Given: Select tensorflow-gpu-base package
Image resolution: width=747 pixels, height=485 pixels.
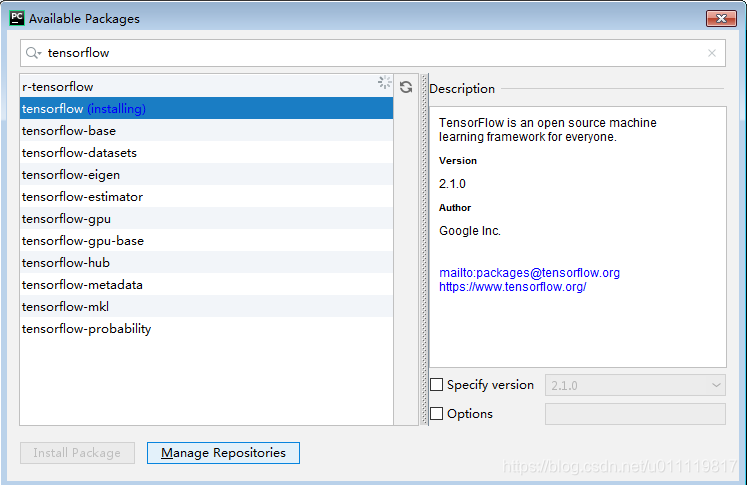Looking at the screenshot, I should coord(206,240).
